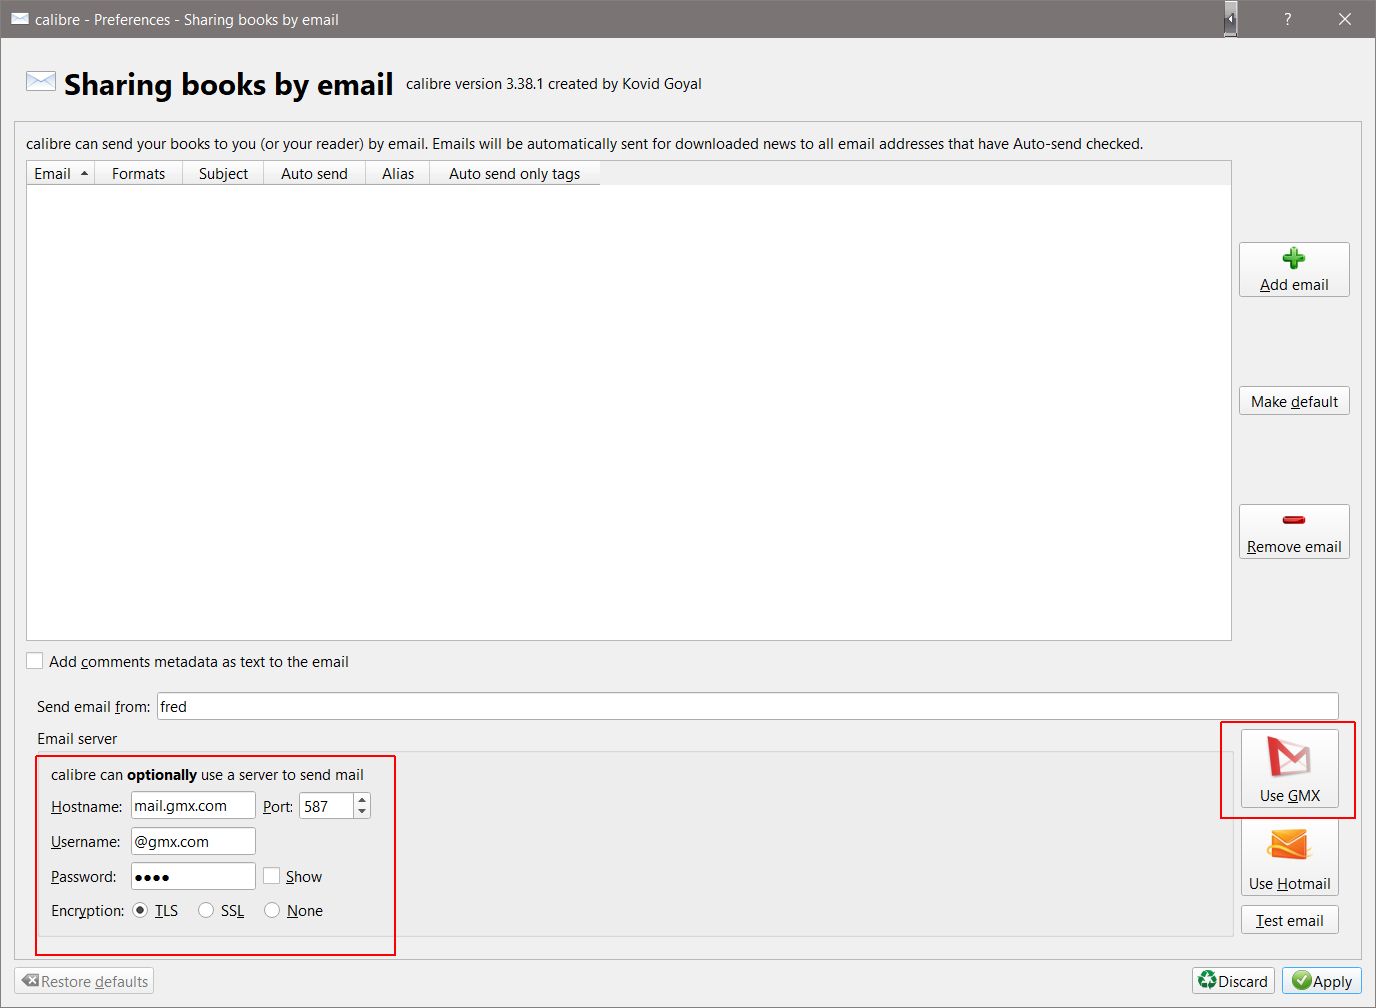Click the Alias column header
Screen dimensions: 1376x1008
397,173
